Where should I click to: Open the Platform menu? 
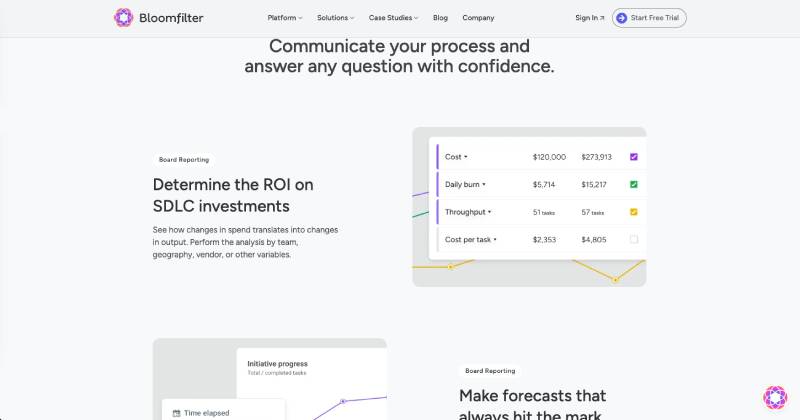click(x=285, y=17)
